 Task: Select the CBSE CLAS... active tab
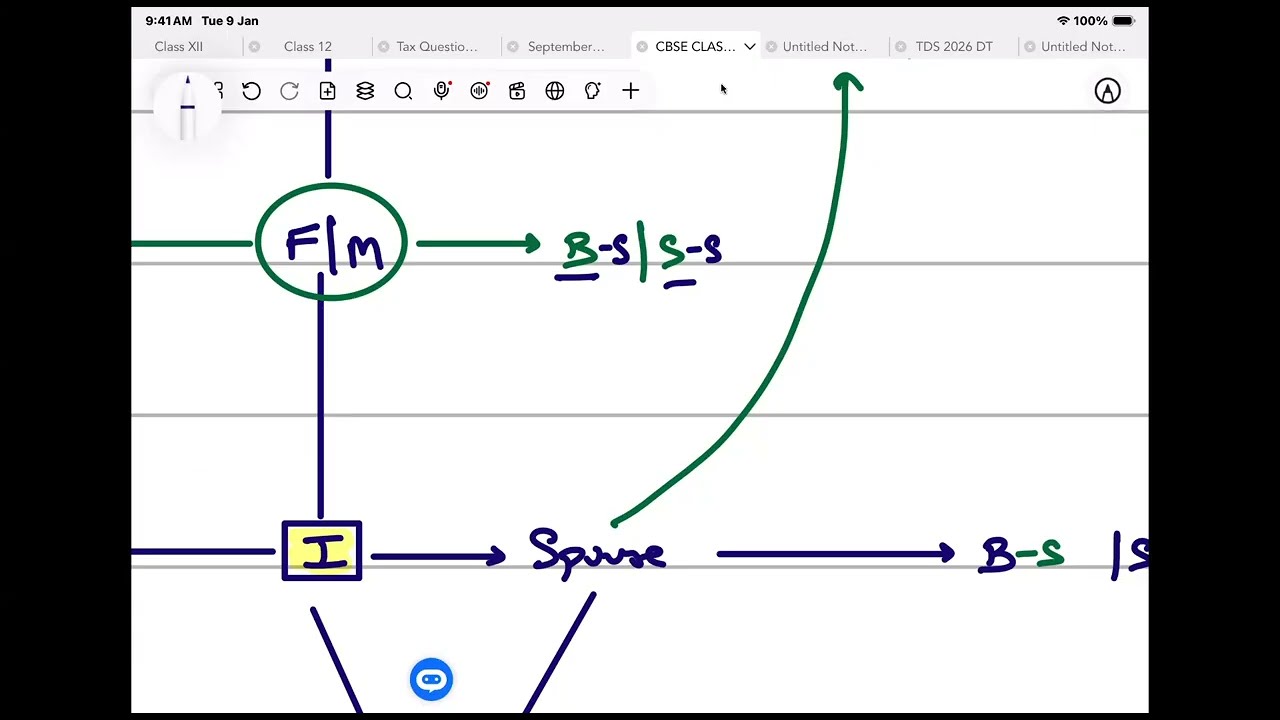695,46
